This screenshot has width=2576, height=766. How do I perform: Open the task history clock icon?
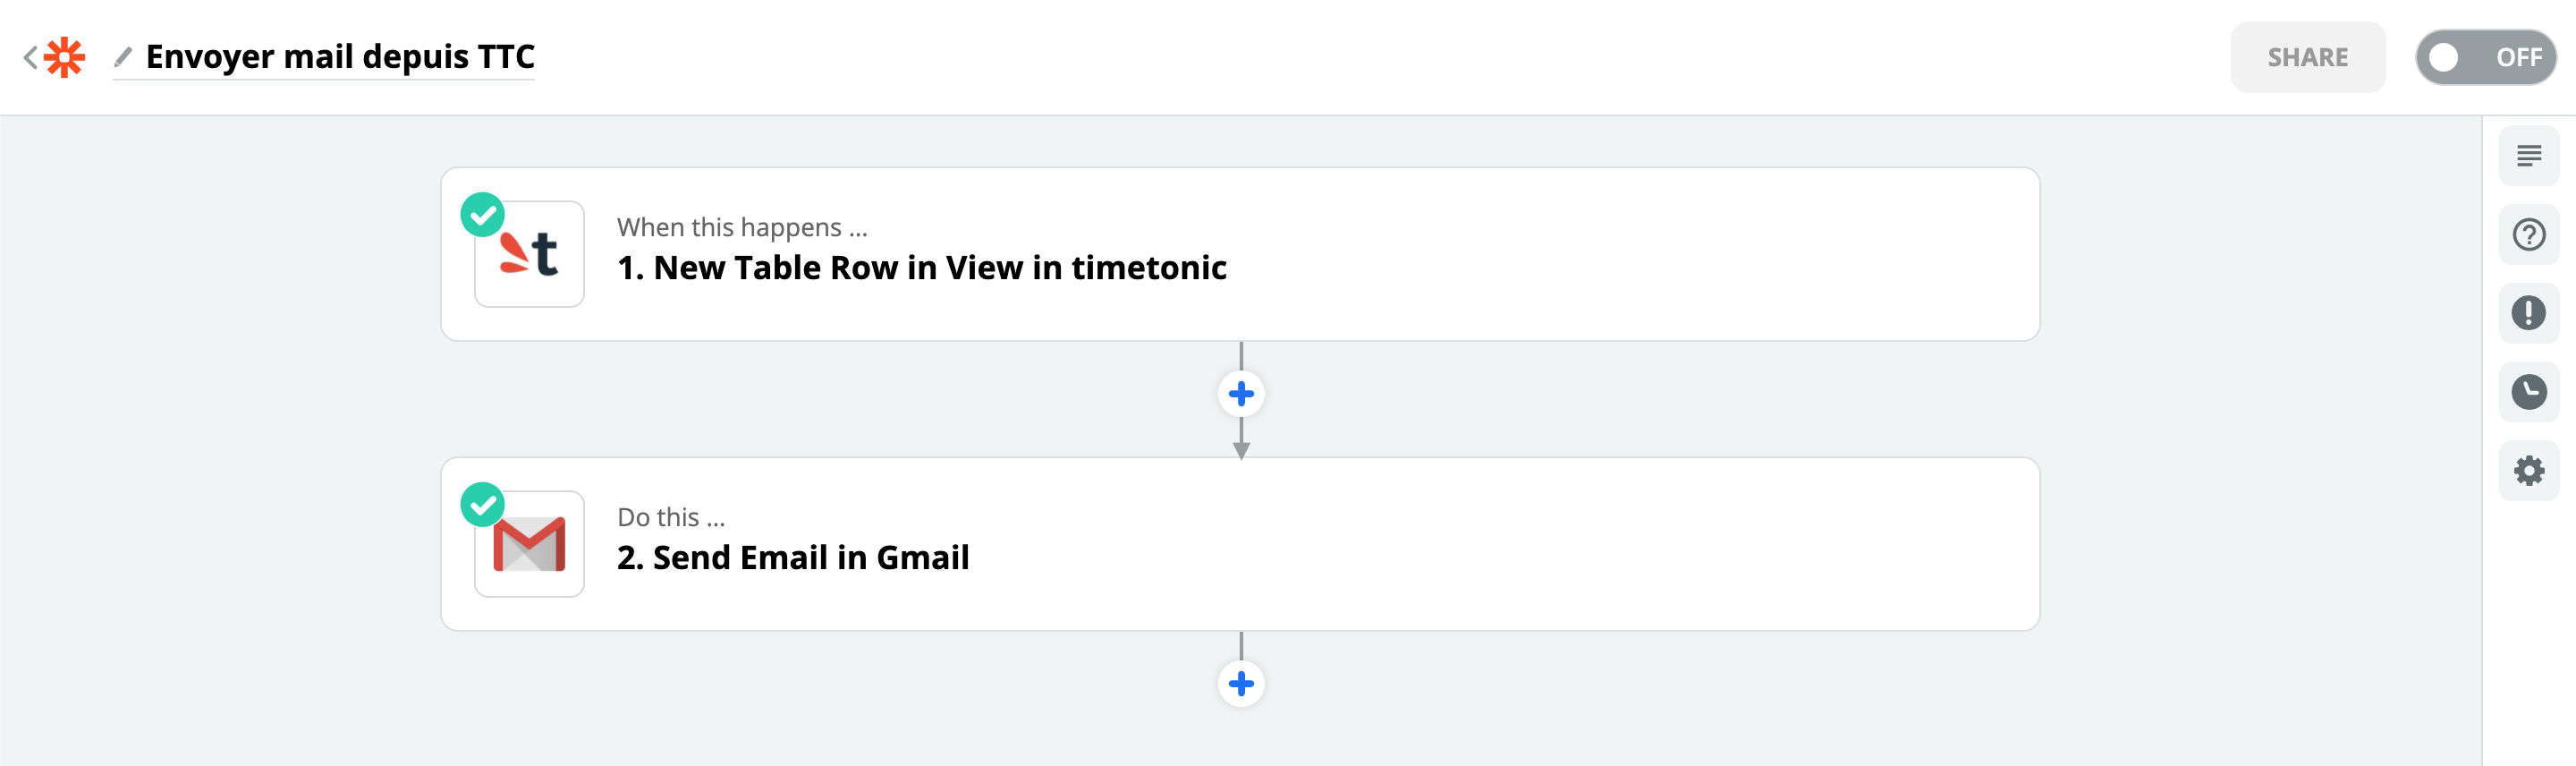[2527, 392]
